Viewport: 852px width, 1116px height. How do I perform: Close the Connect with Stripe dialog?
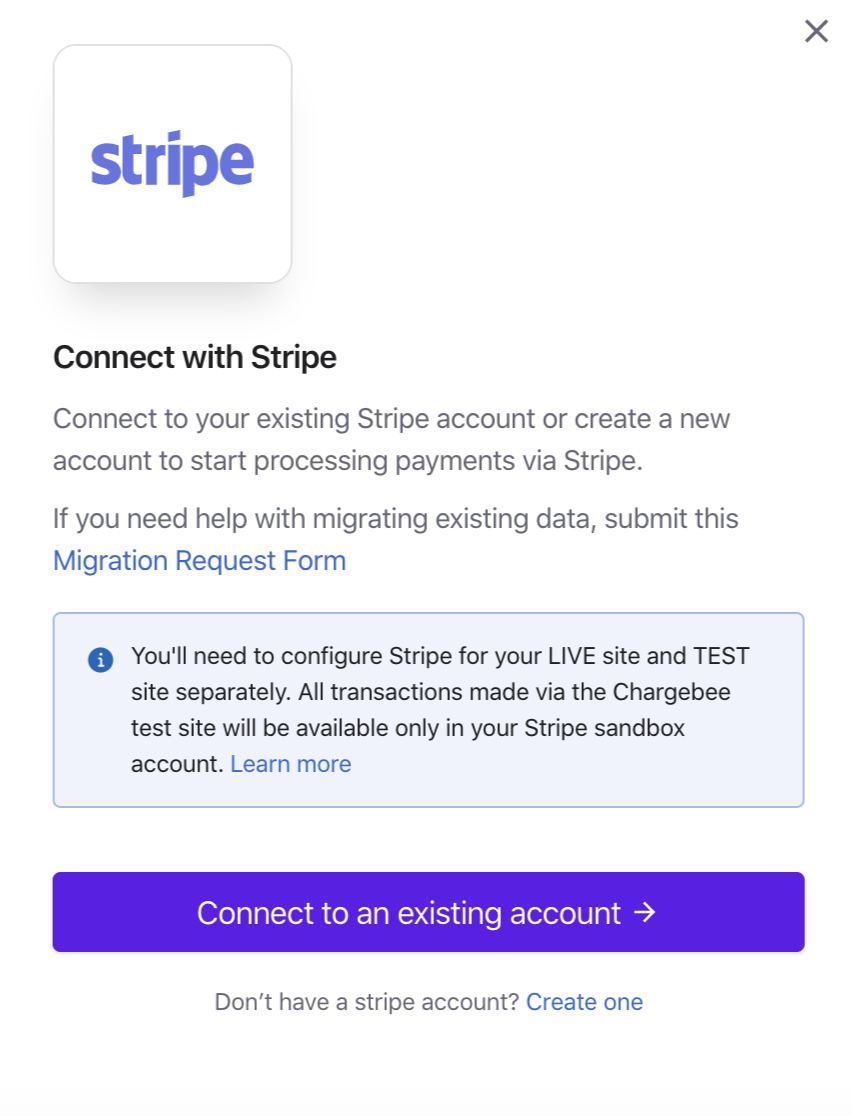pos(816,32)
